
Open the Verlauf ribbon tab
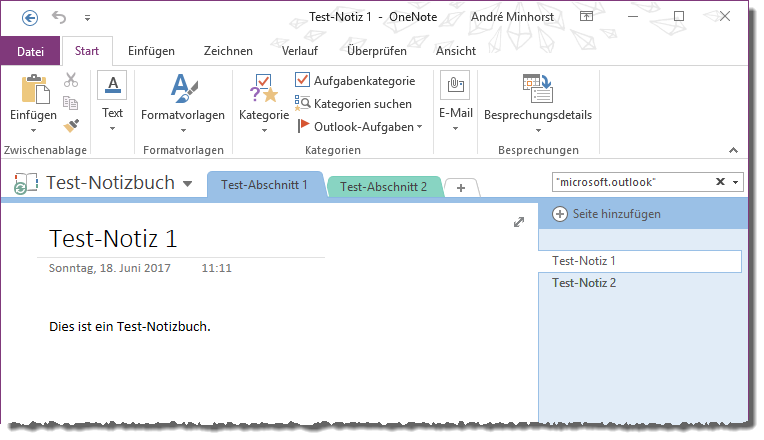tap(300, 51)
